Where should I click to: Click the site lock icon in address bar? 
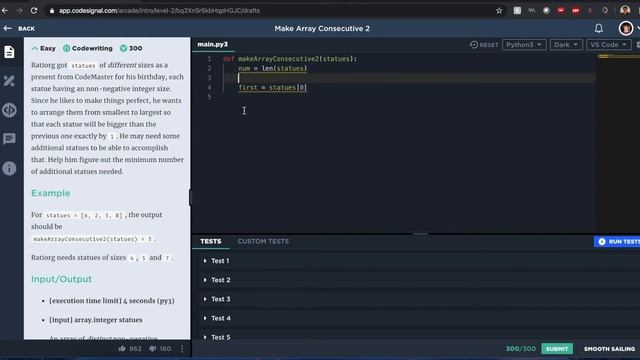point(52,11)
